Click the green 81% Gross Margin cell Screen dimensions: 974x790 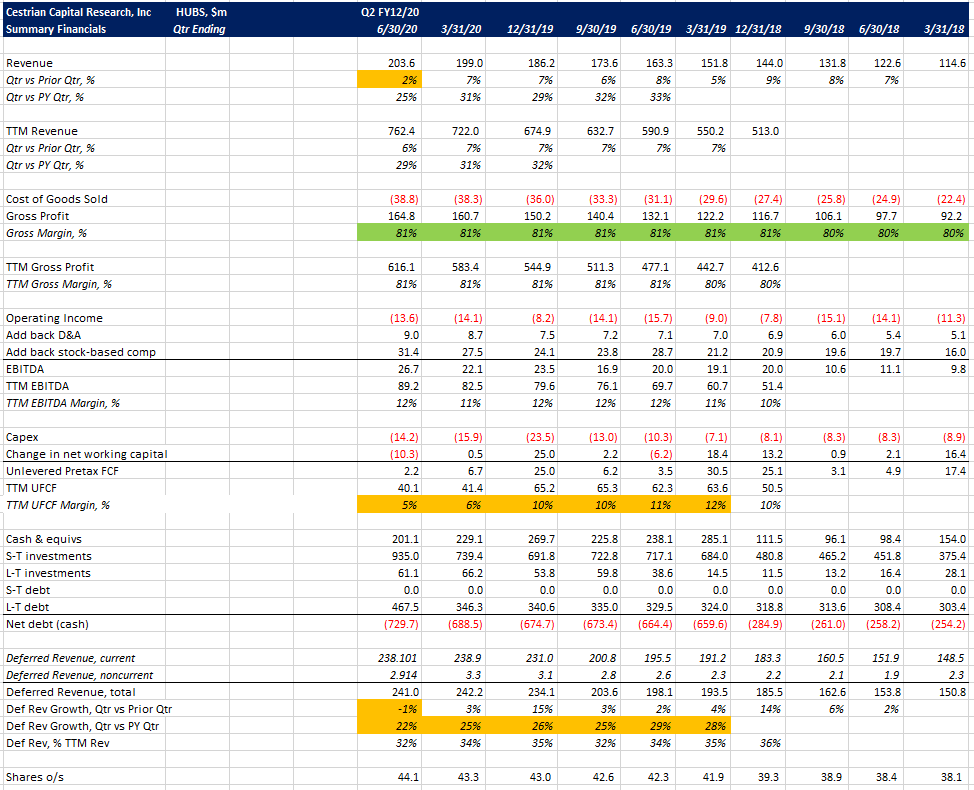(x=390, y=232)
